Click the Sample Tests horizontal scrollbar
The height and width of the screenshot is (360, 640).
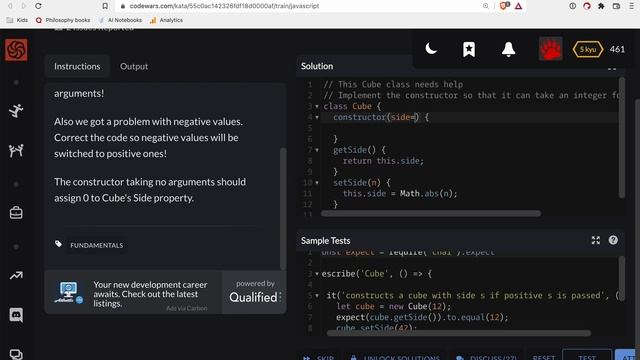coord(458,333)
